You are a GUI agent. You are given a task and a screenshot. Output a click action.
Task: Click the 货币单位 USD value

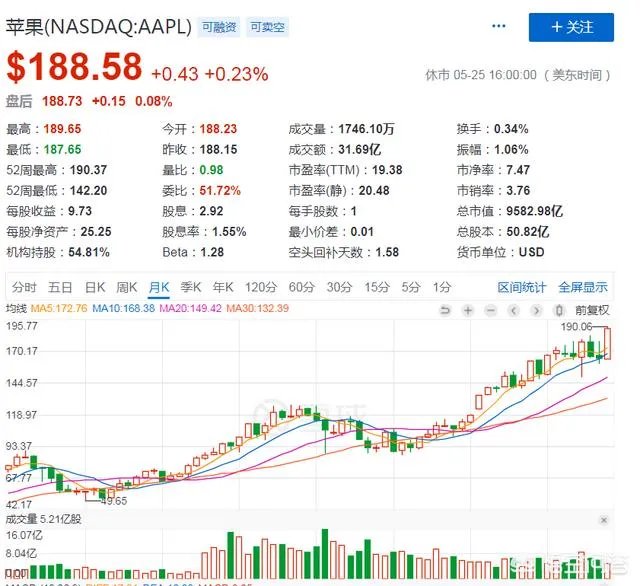tap(531, 252)
